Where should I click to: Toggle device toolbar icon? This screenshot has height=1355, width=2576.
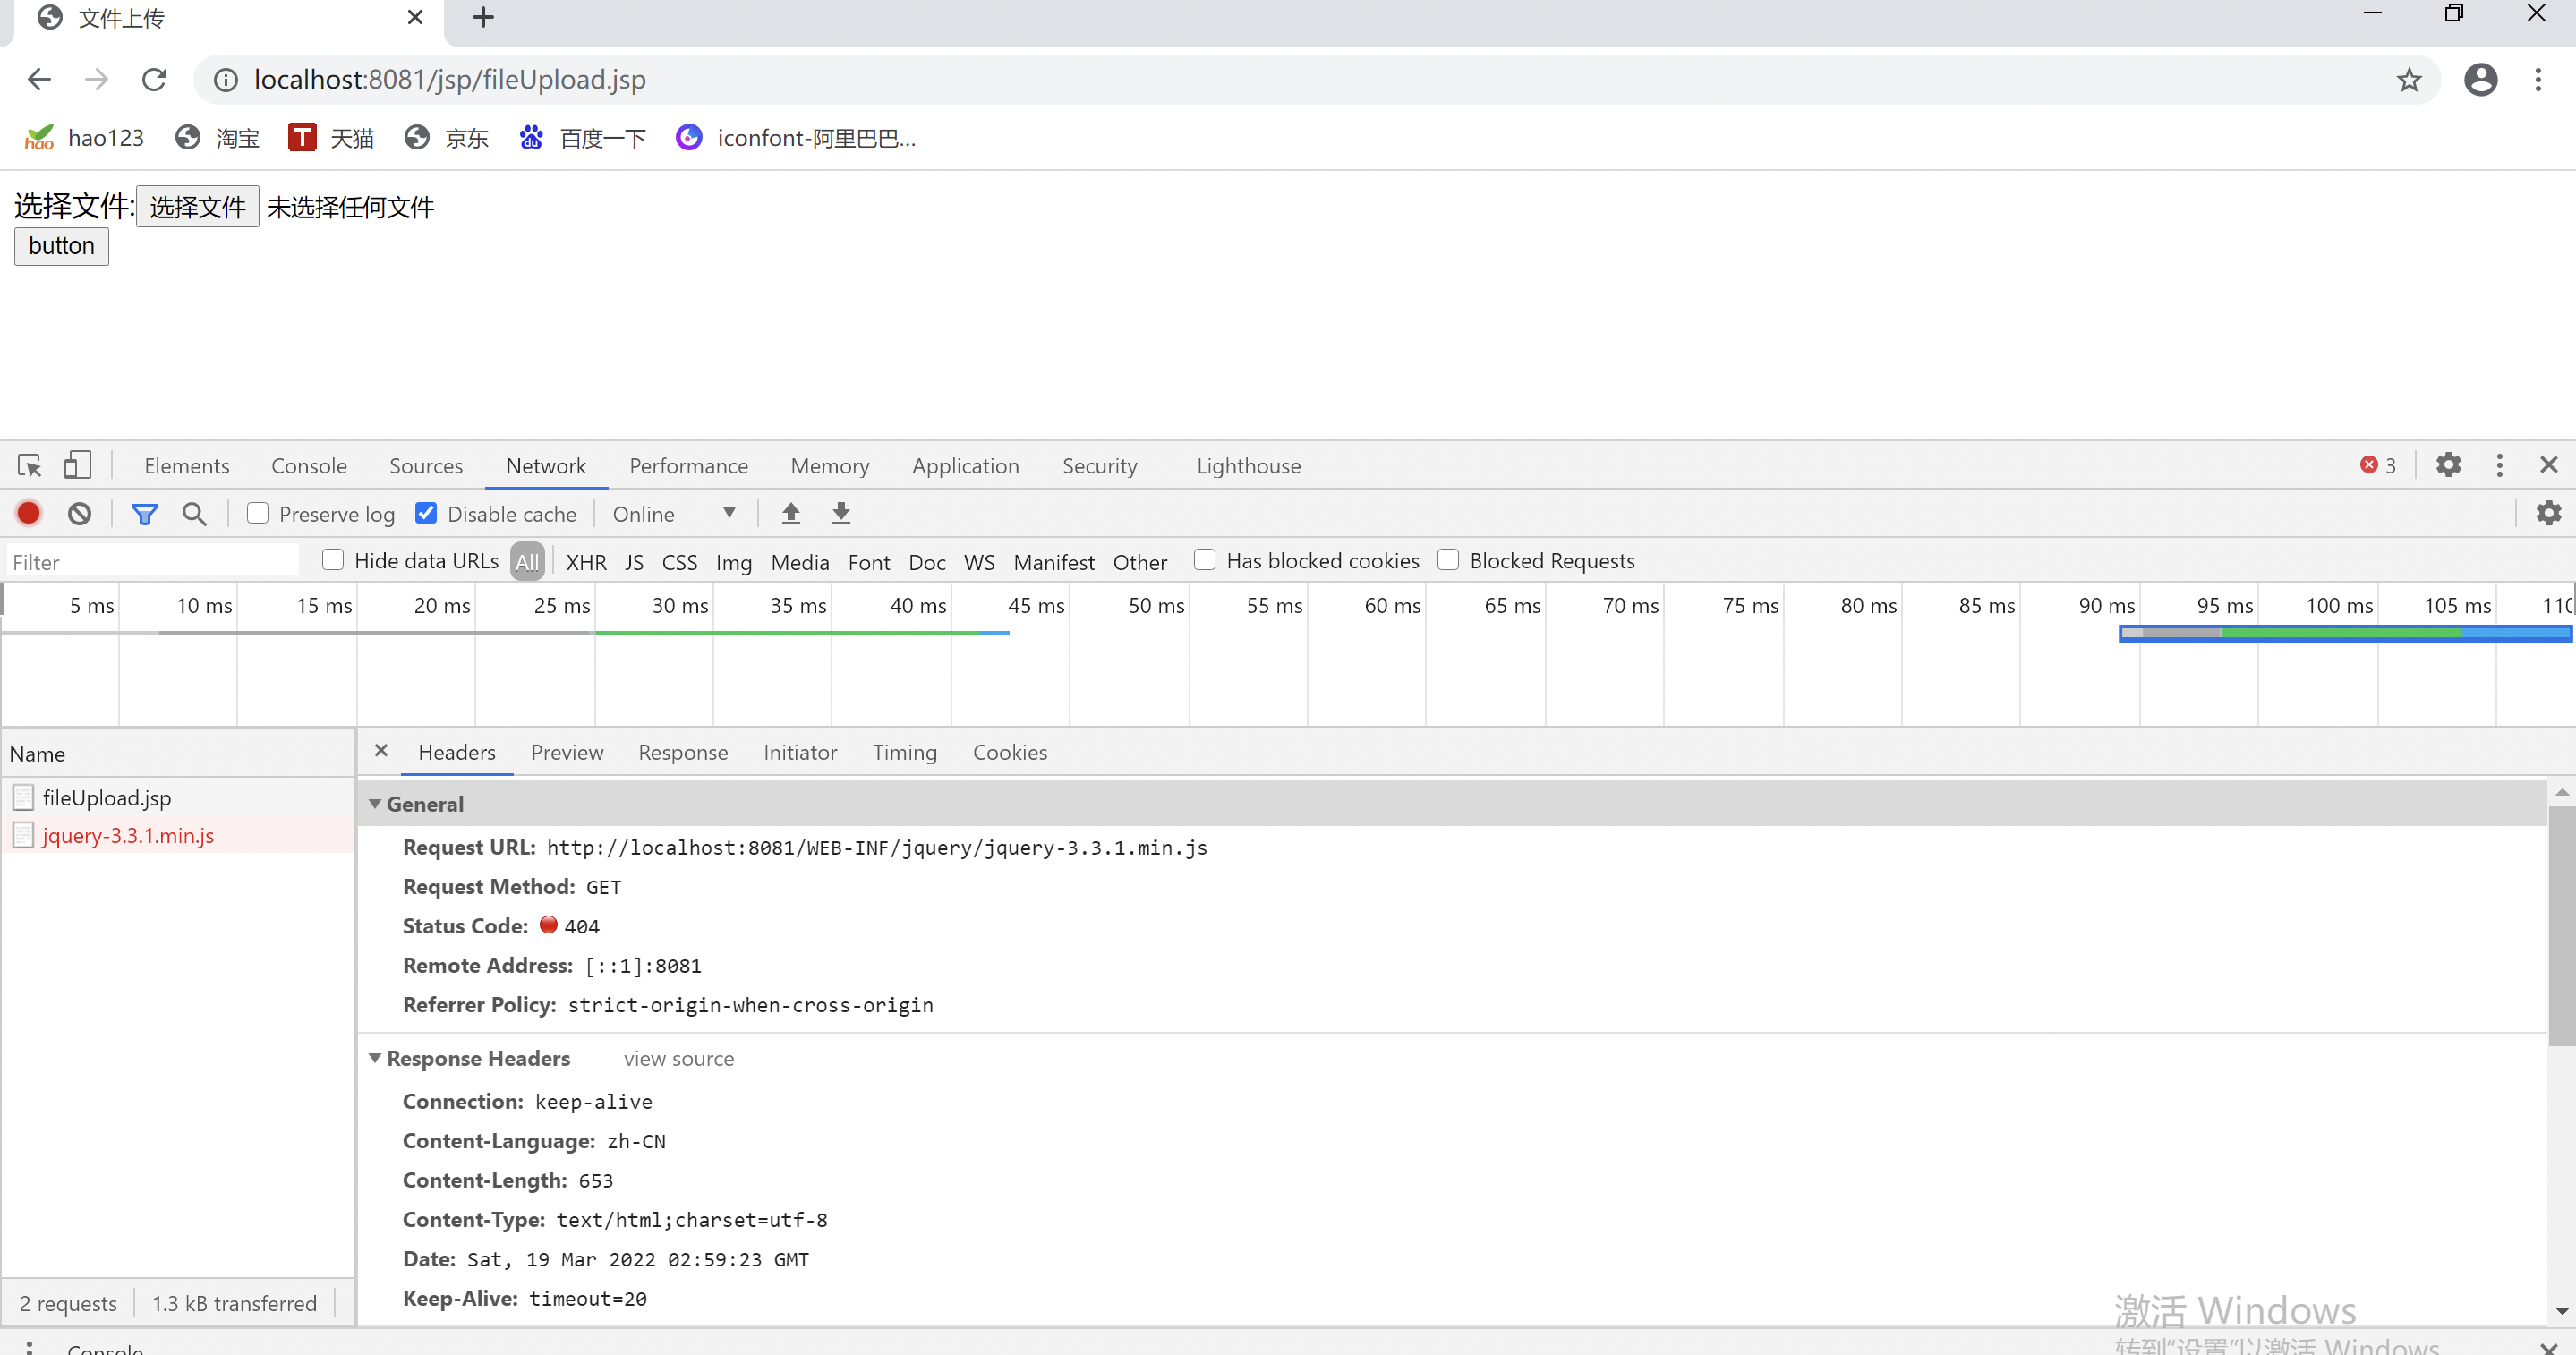[77, 466]
